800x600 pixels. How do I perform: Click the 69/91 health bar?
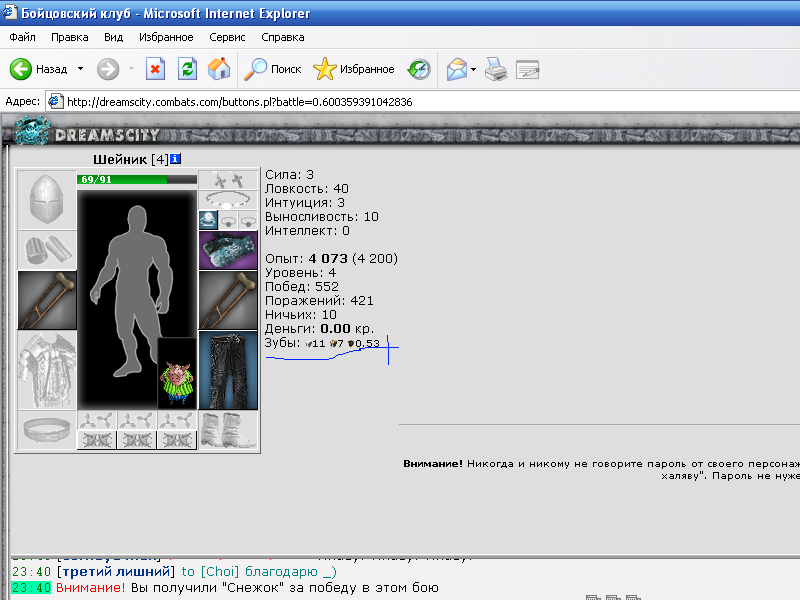[x=137, y=180]
